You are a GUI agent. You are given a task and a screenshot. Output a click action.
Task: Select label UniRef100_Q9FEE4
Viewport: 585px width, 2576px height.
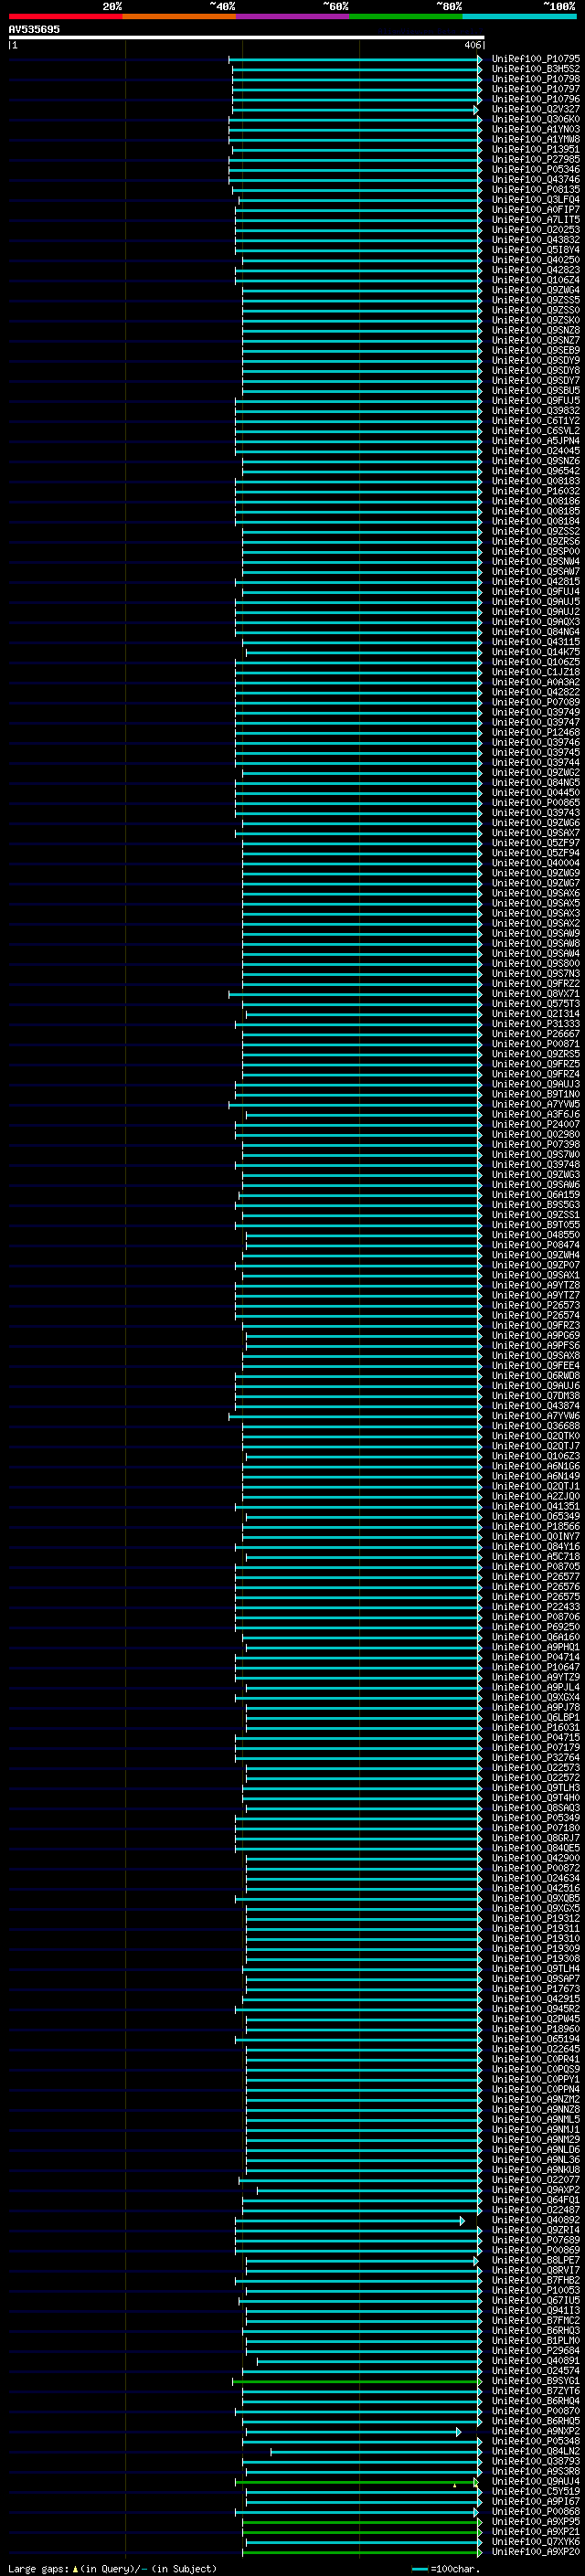coord(535,1366)
